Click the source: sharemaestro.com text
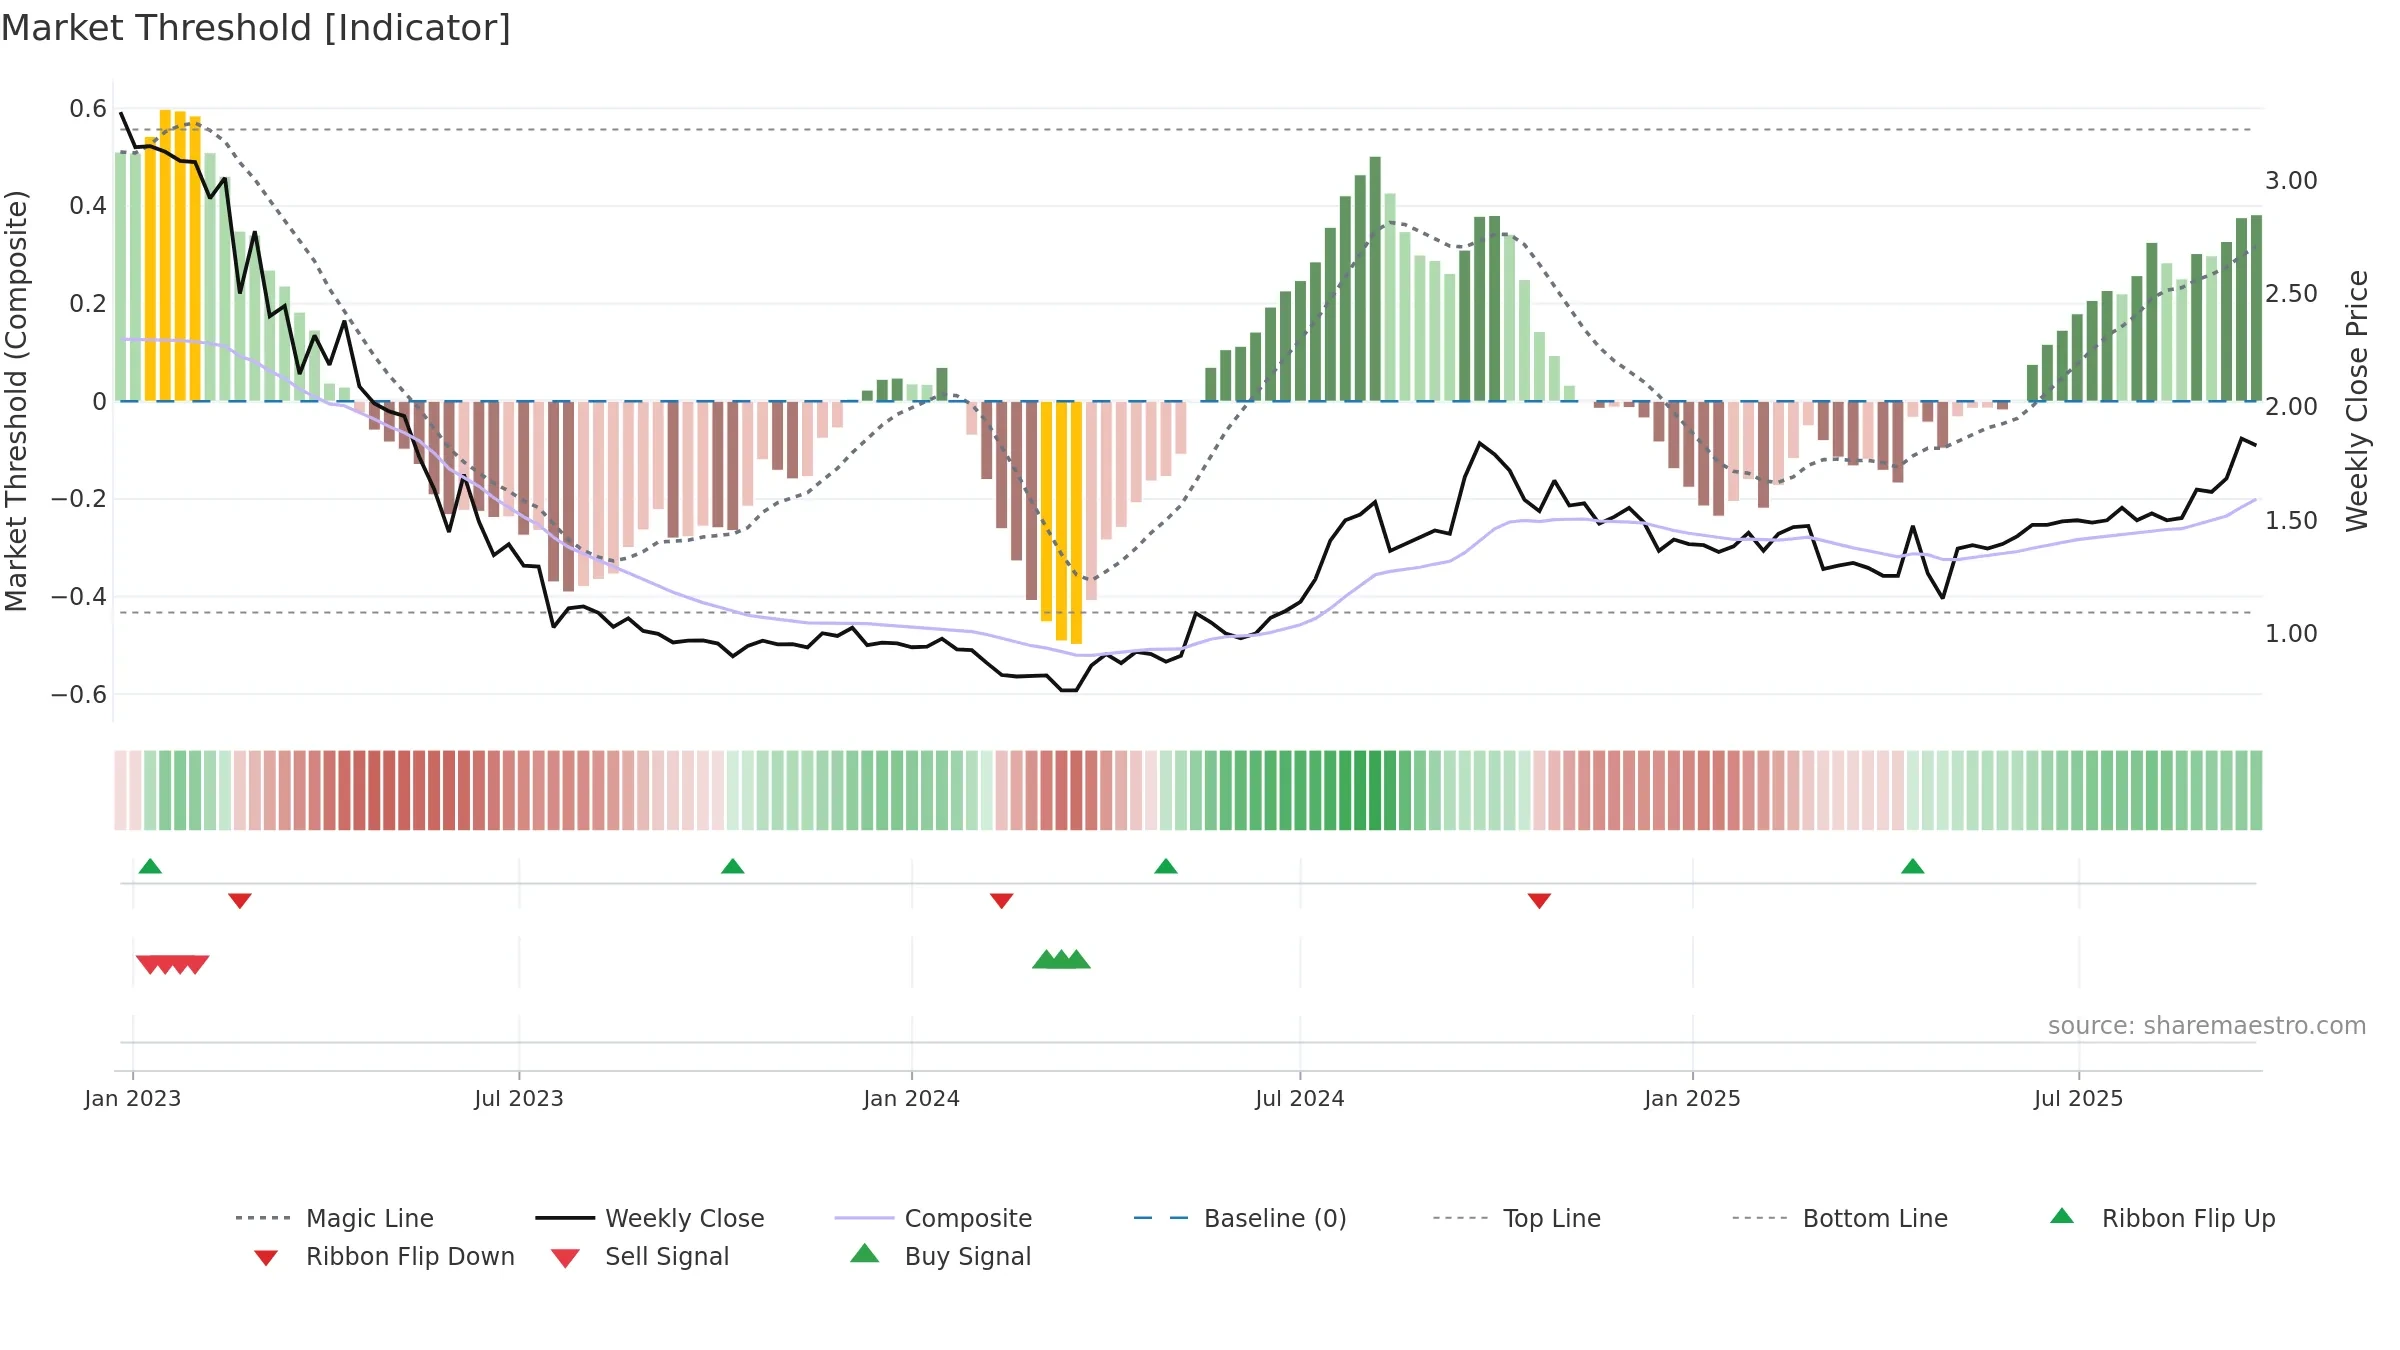The image size is (2400, 1350). pos(2207,1026)
